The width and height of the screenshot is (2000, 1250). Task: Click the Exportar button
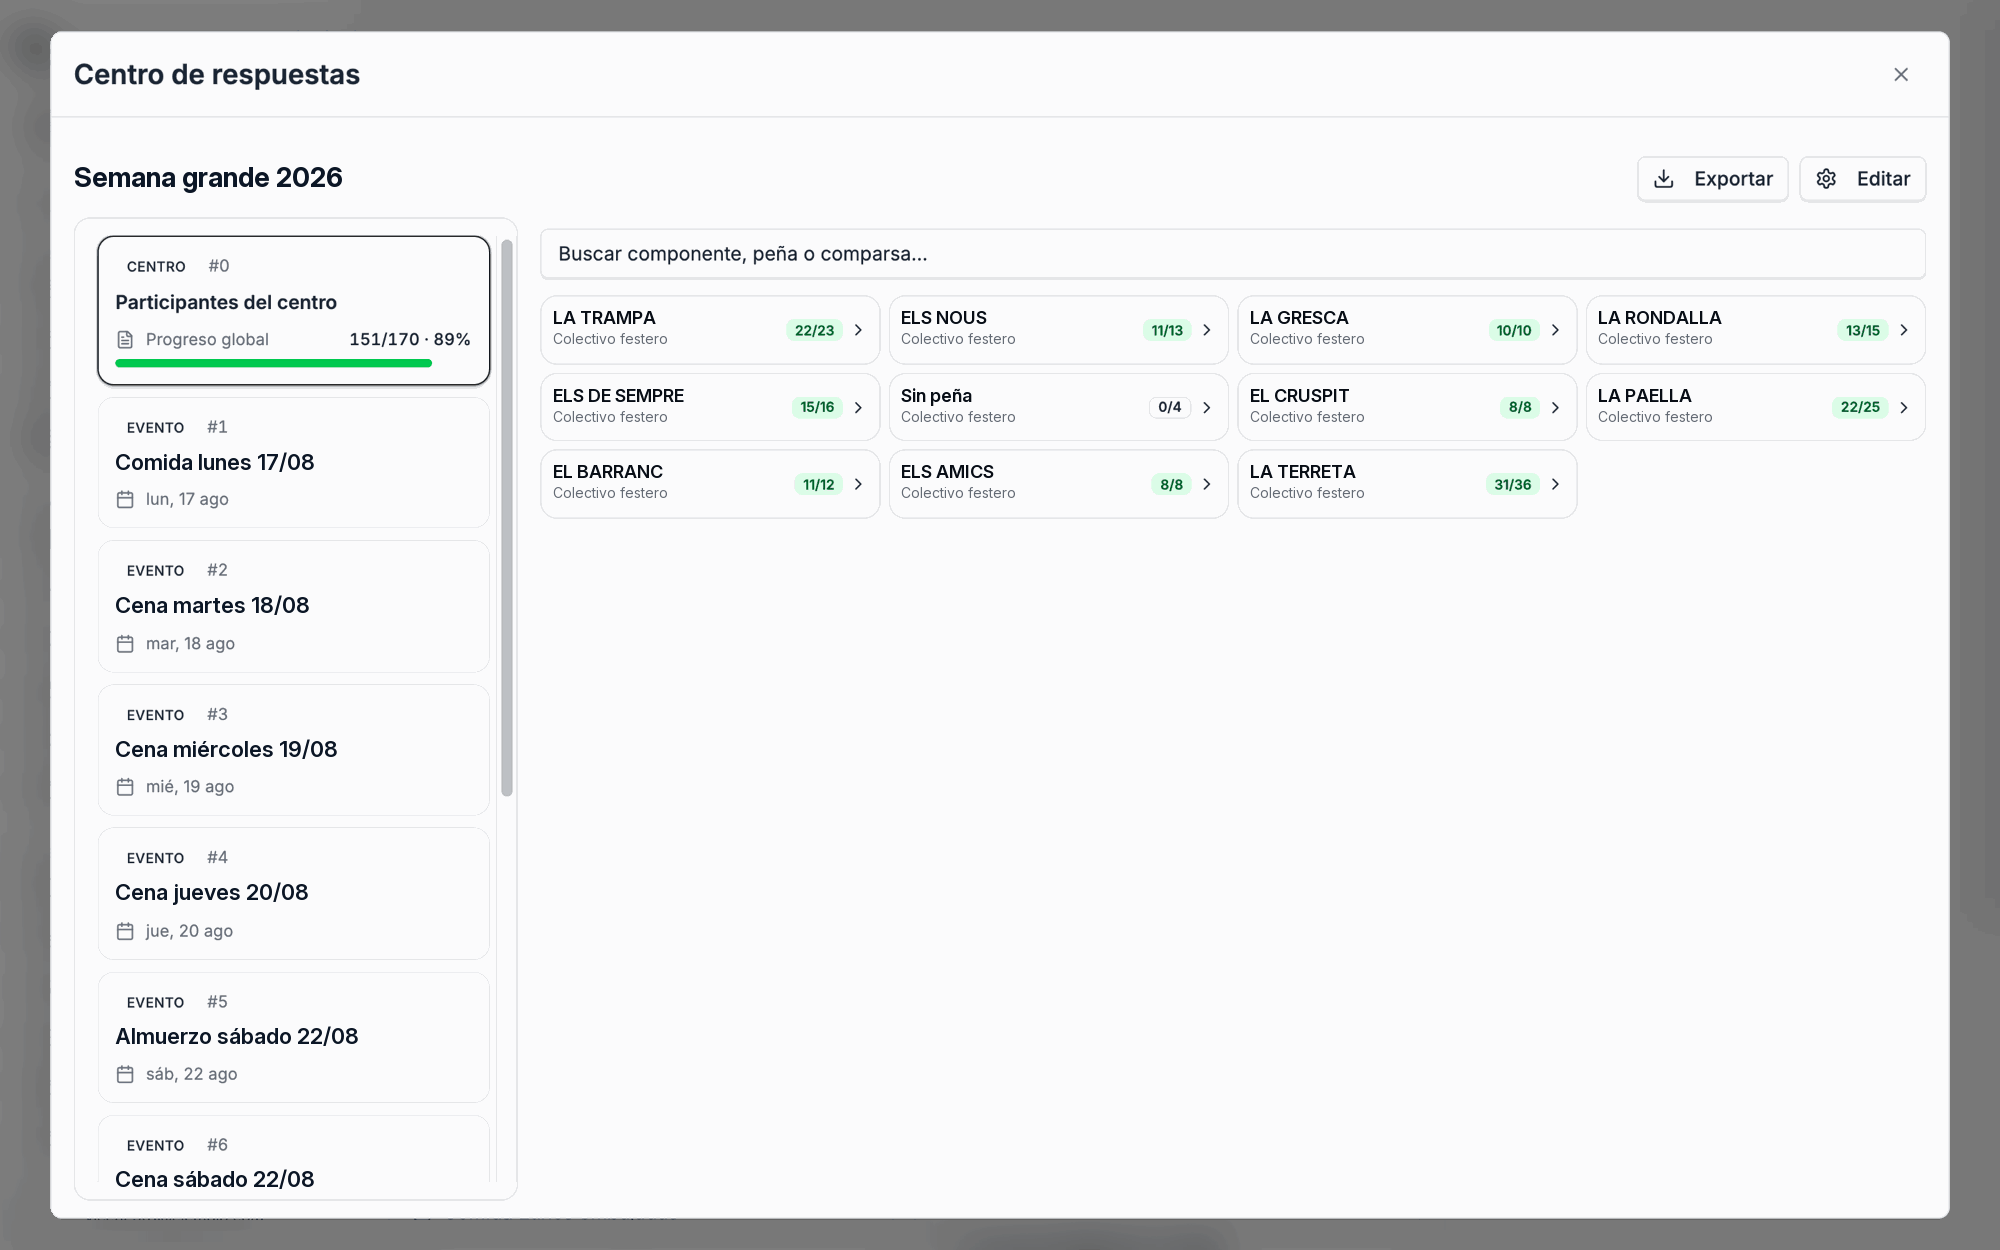[x=1712, y=179]
